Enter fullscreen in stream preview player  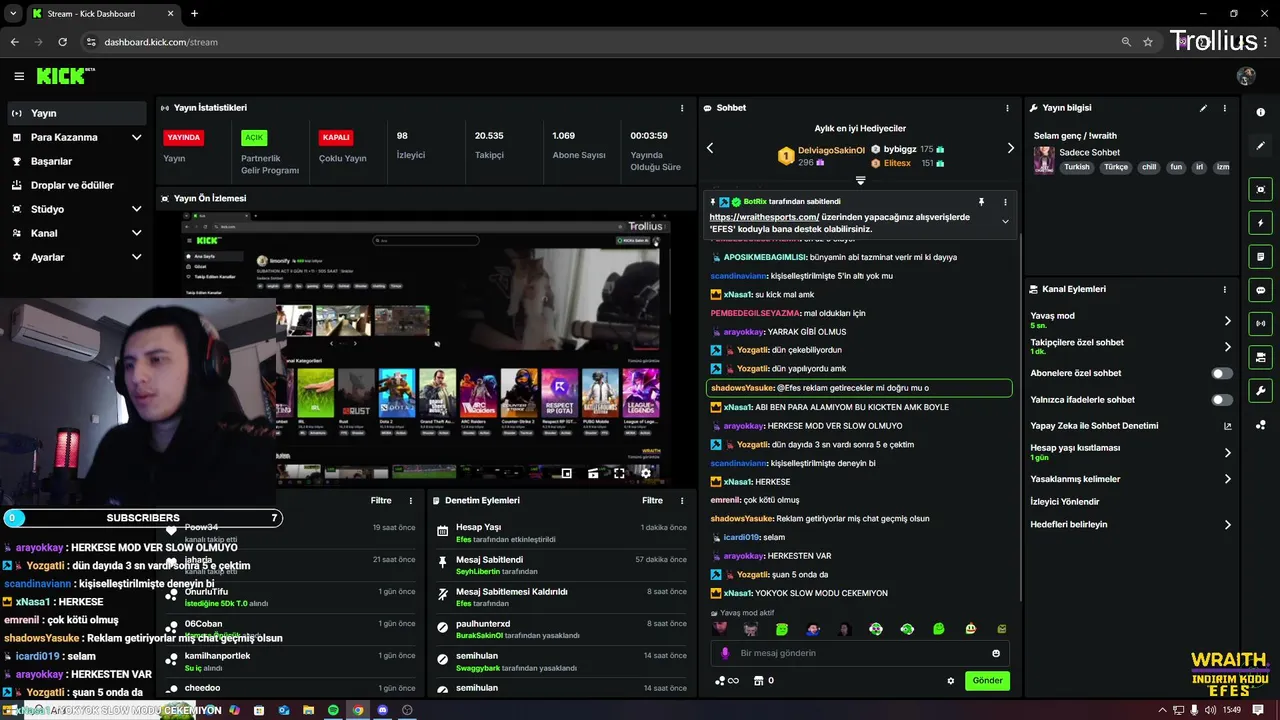click(619, 474)
